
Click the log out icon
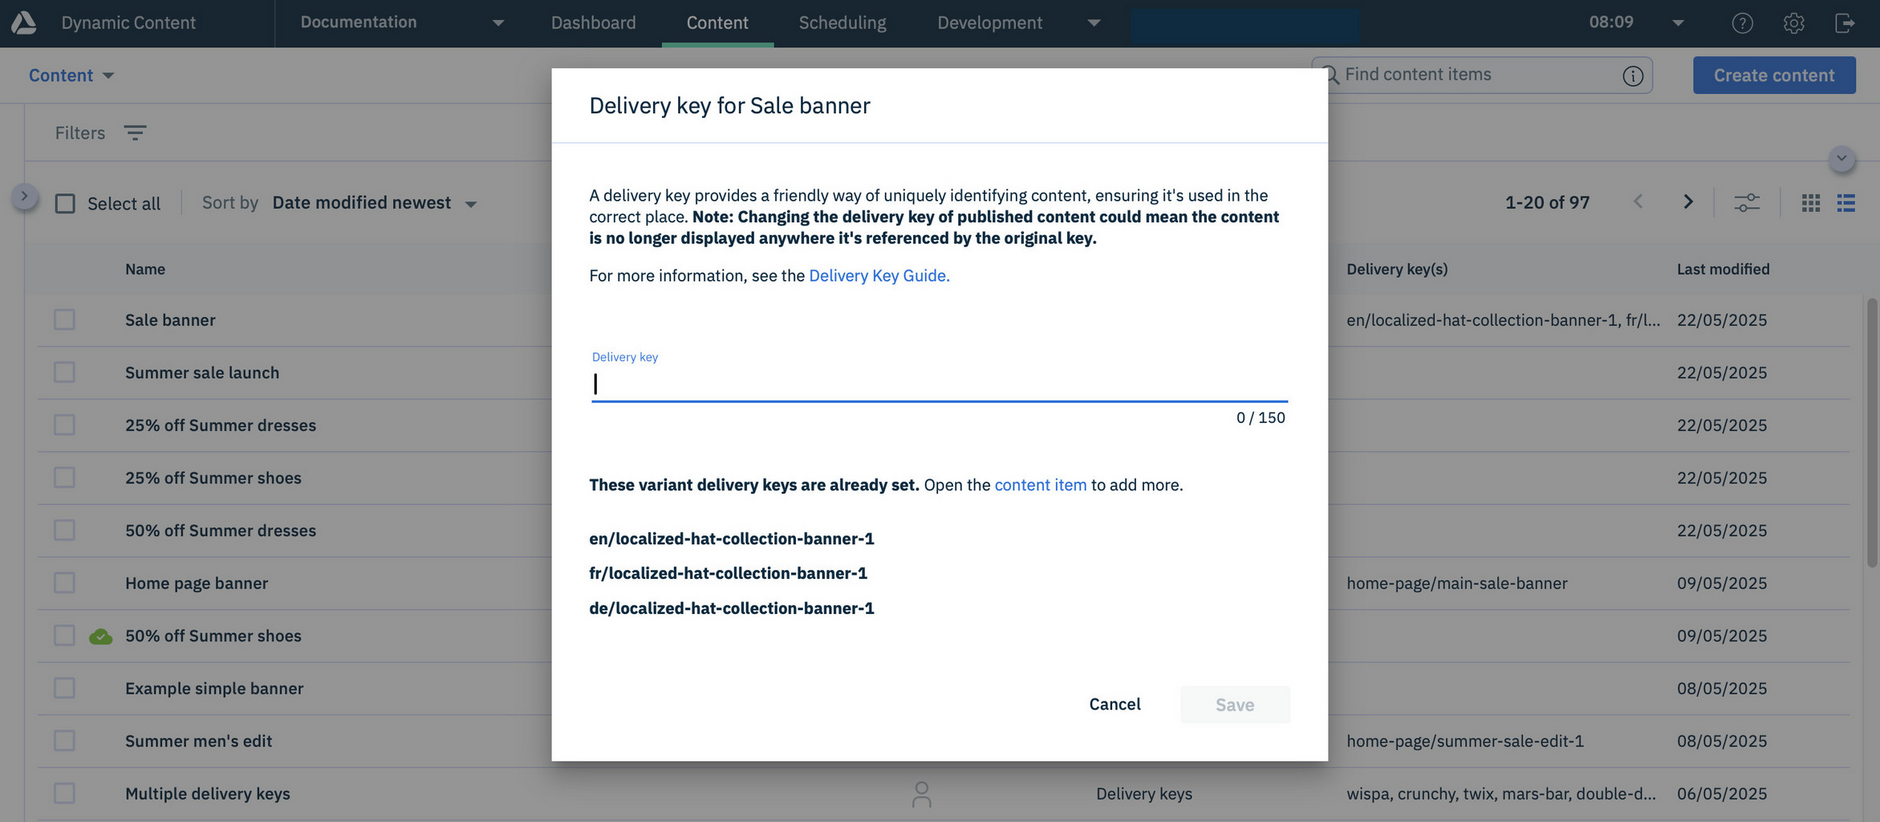1845,23
